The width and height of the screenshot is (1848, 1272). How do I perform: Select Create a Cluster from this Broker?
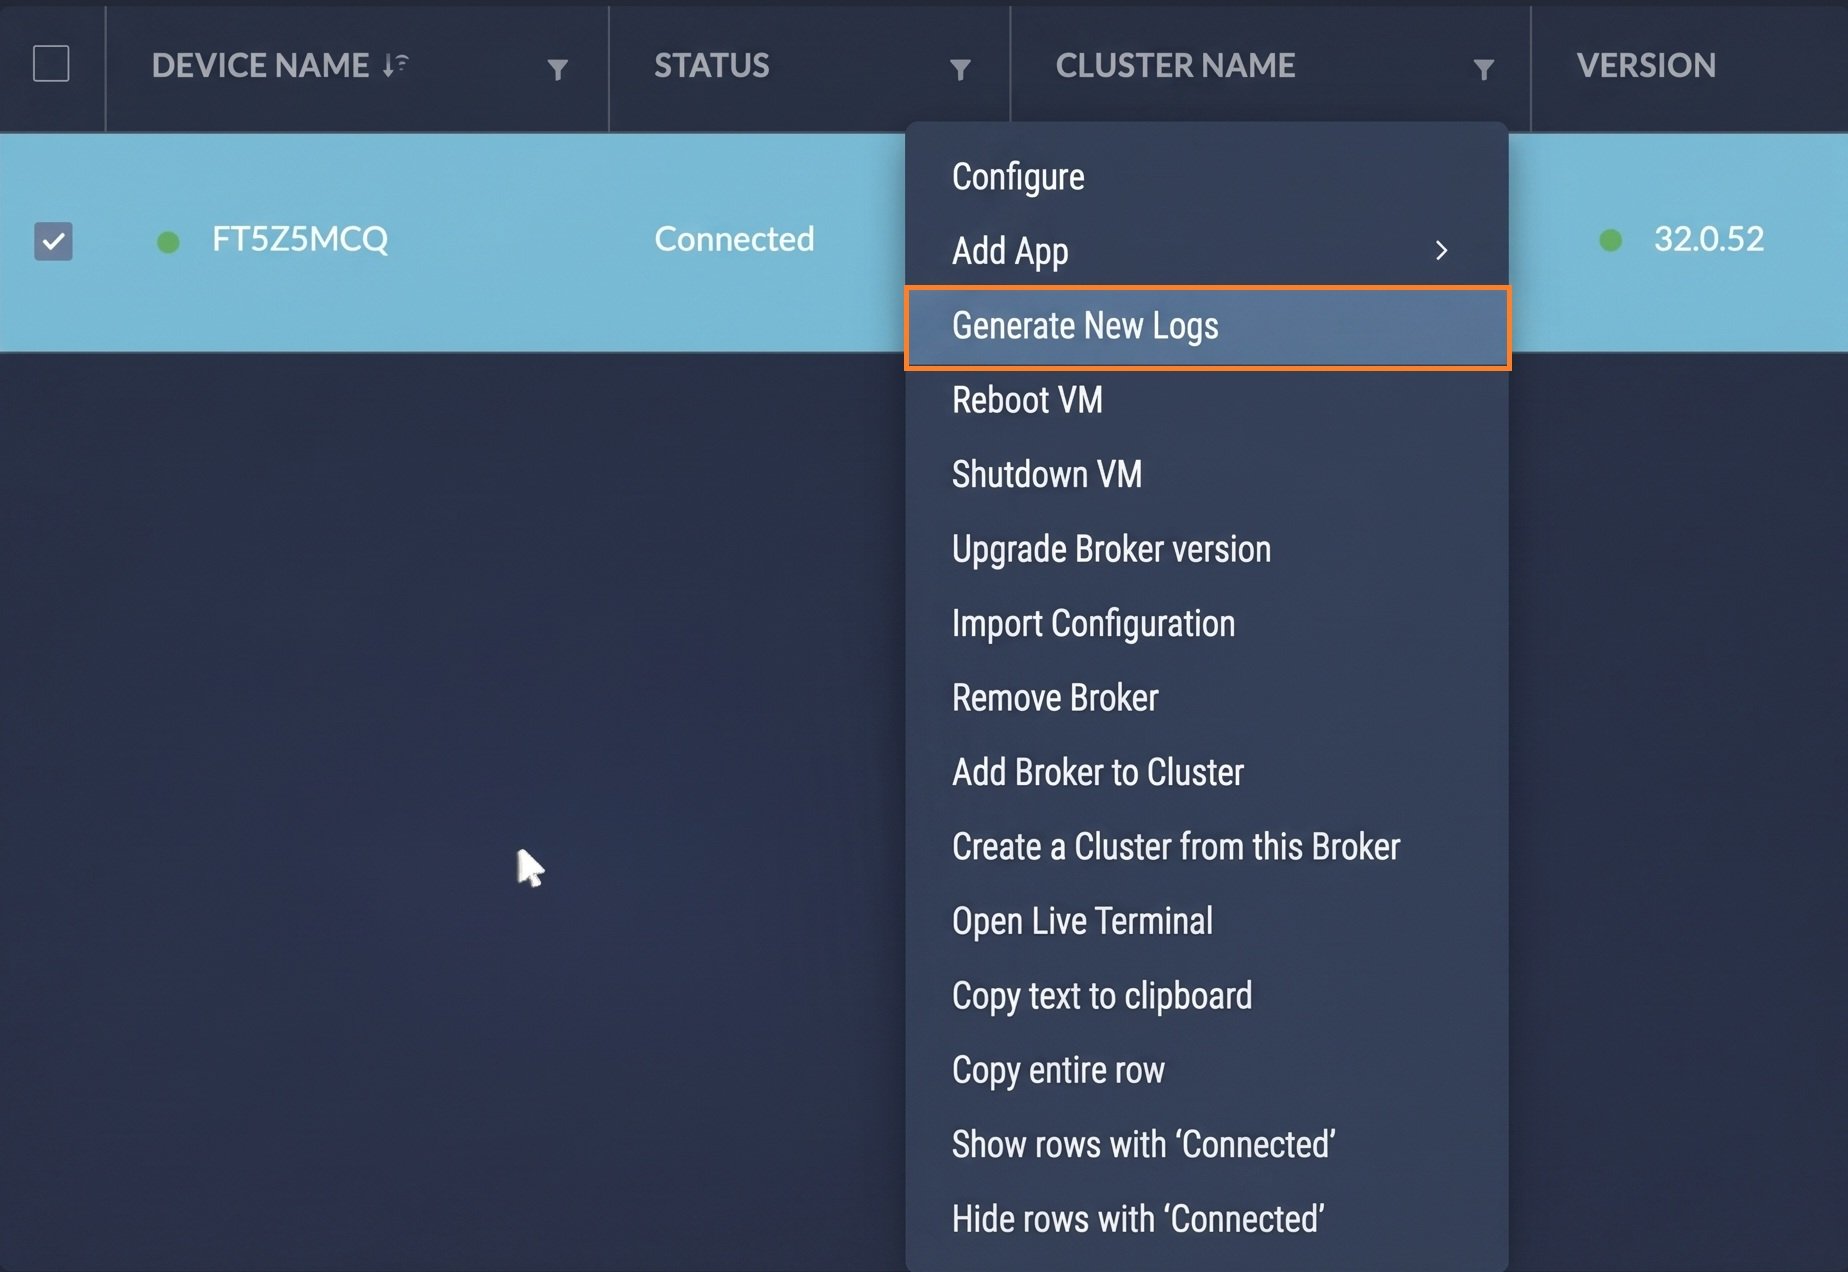1207,847
